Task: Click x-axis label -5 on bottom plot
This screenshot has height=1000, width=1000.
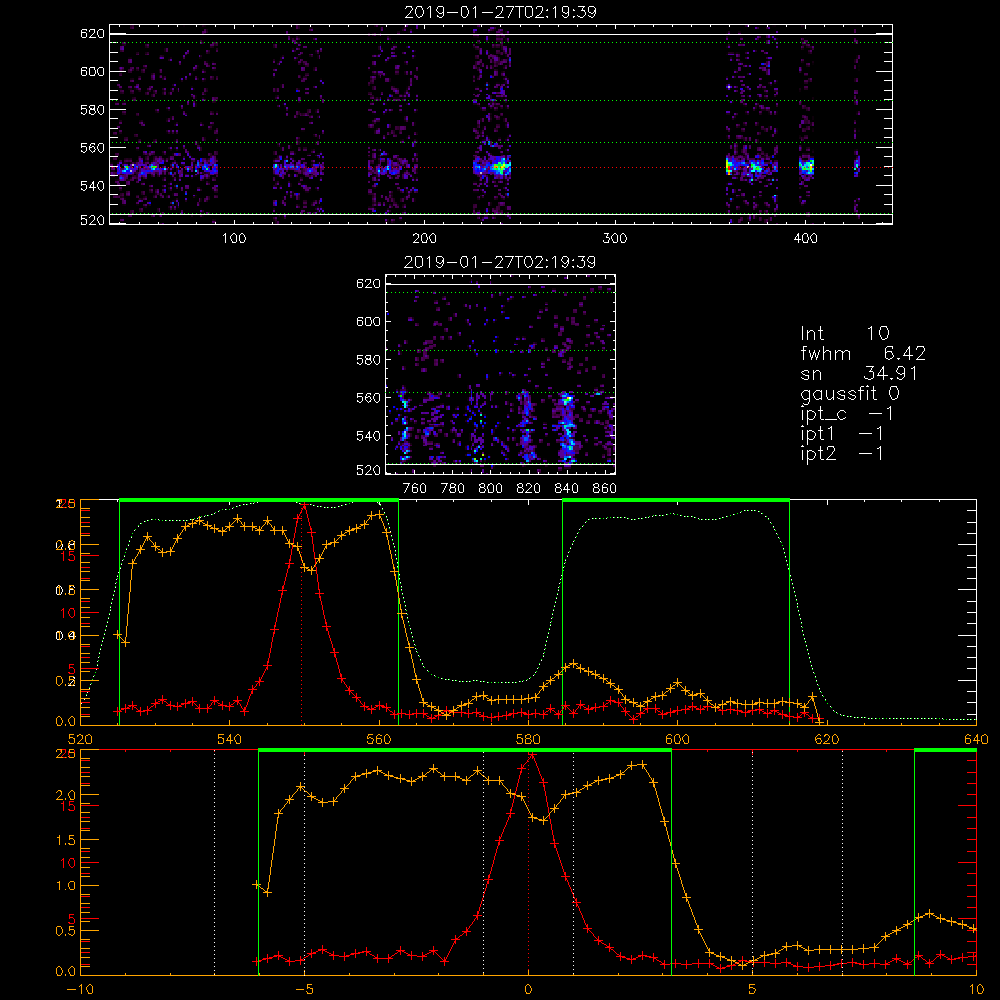Action: point(304,990)
